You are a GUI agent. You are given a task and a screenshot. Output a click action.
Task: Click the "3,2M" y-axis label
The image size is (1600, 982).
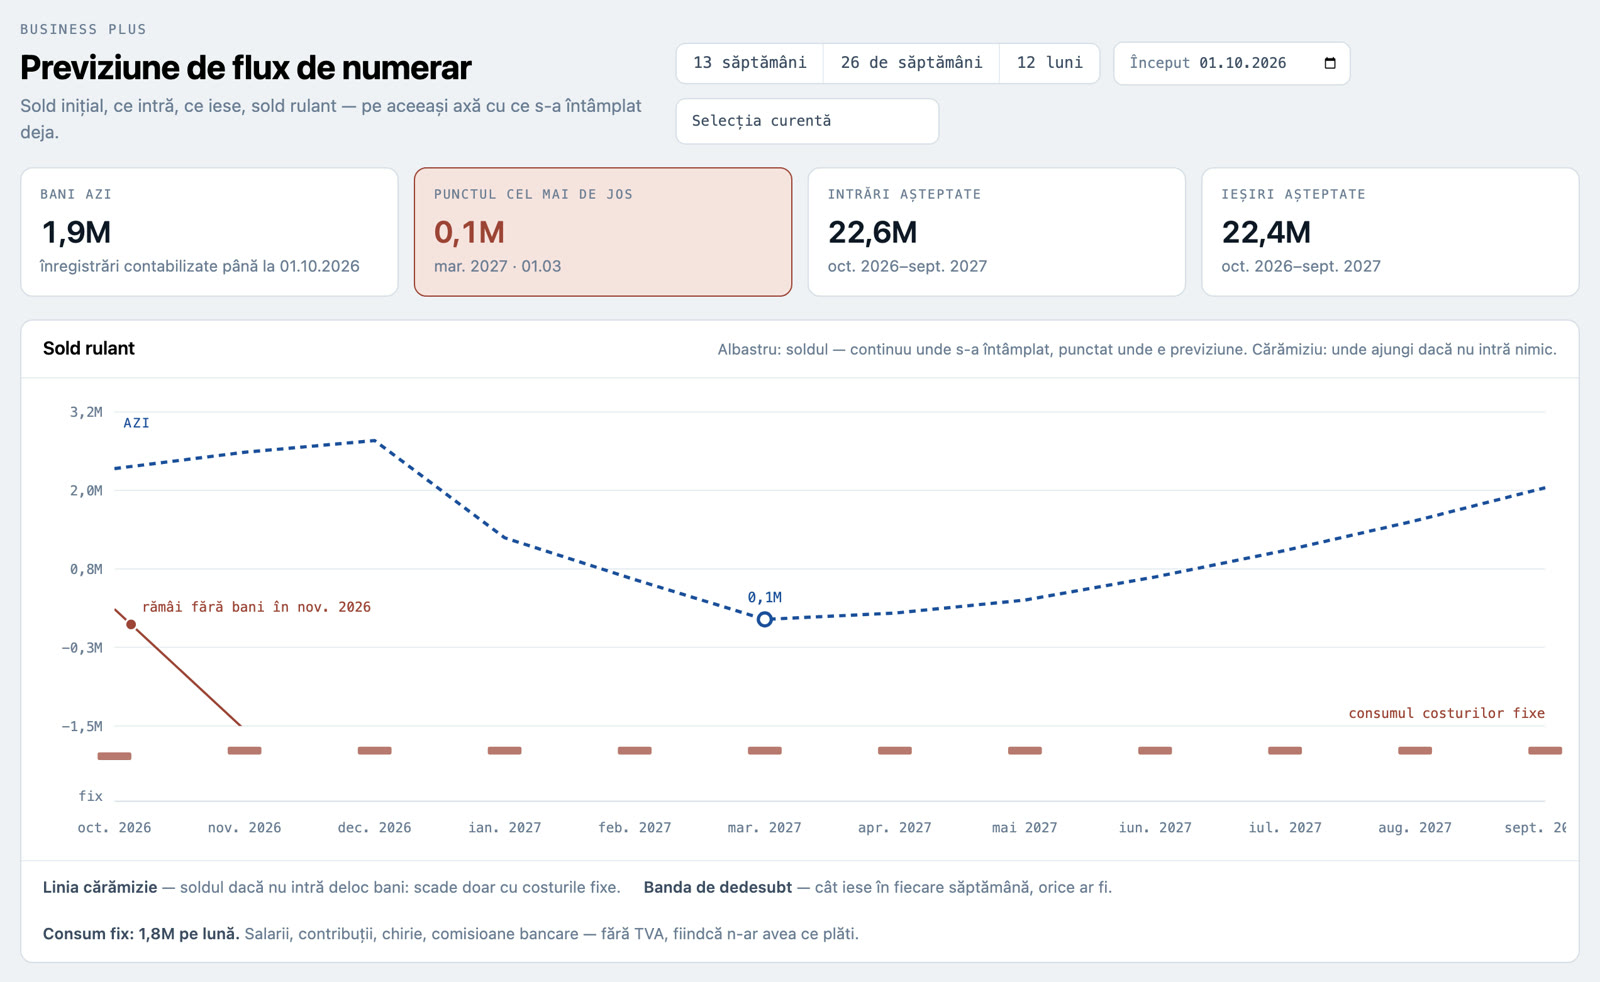pyautogui.click(x=86, y=412)
